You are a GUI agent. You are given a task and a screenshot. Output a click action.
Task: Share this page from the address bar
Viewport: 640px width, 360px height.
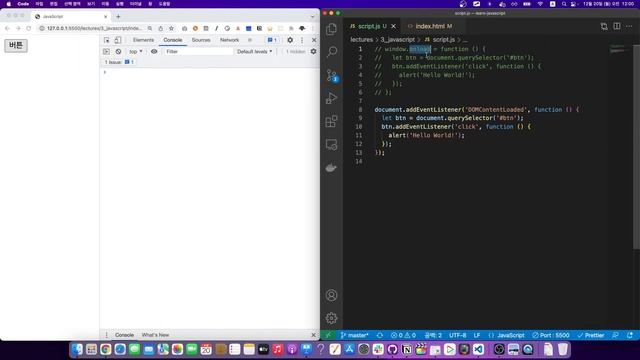point(160,28)
